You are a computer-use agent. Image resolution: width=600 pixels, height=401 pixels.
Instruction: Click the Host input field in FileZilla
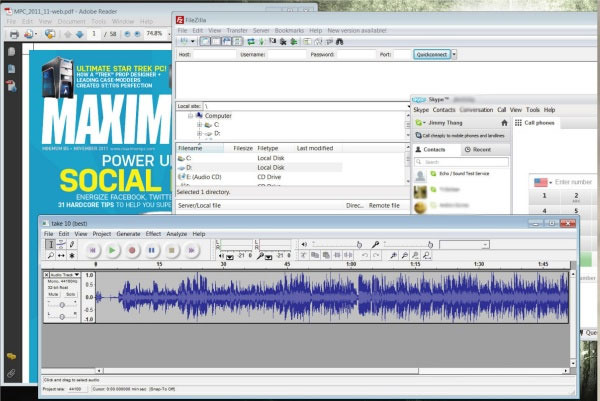217,54
